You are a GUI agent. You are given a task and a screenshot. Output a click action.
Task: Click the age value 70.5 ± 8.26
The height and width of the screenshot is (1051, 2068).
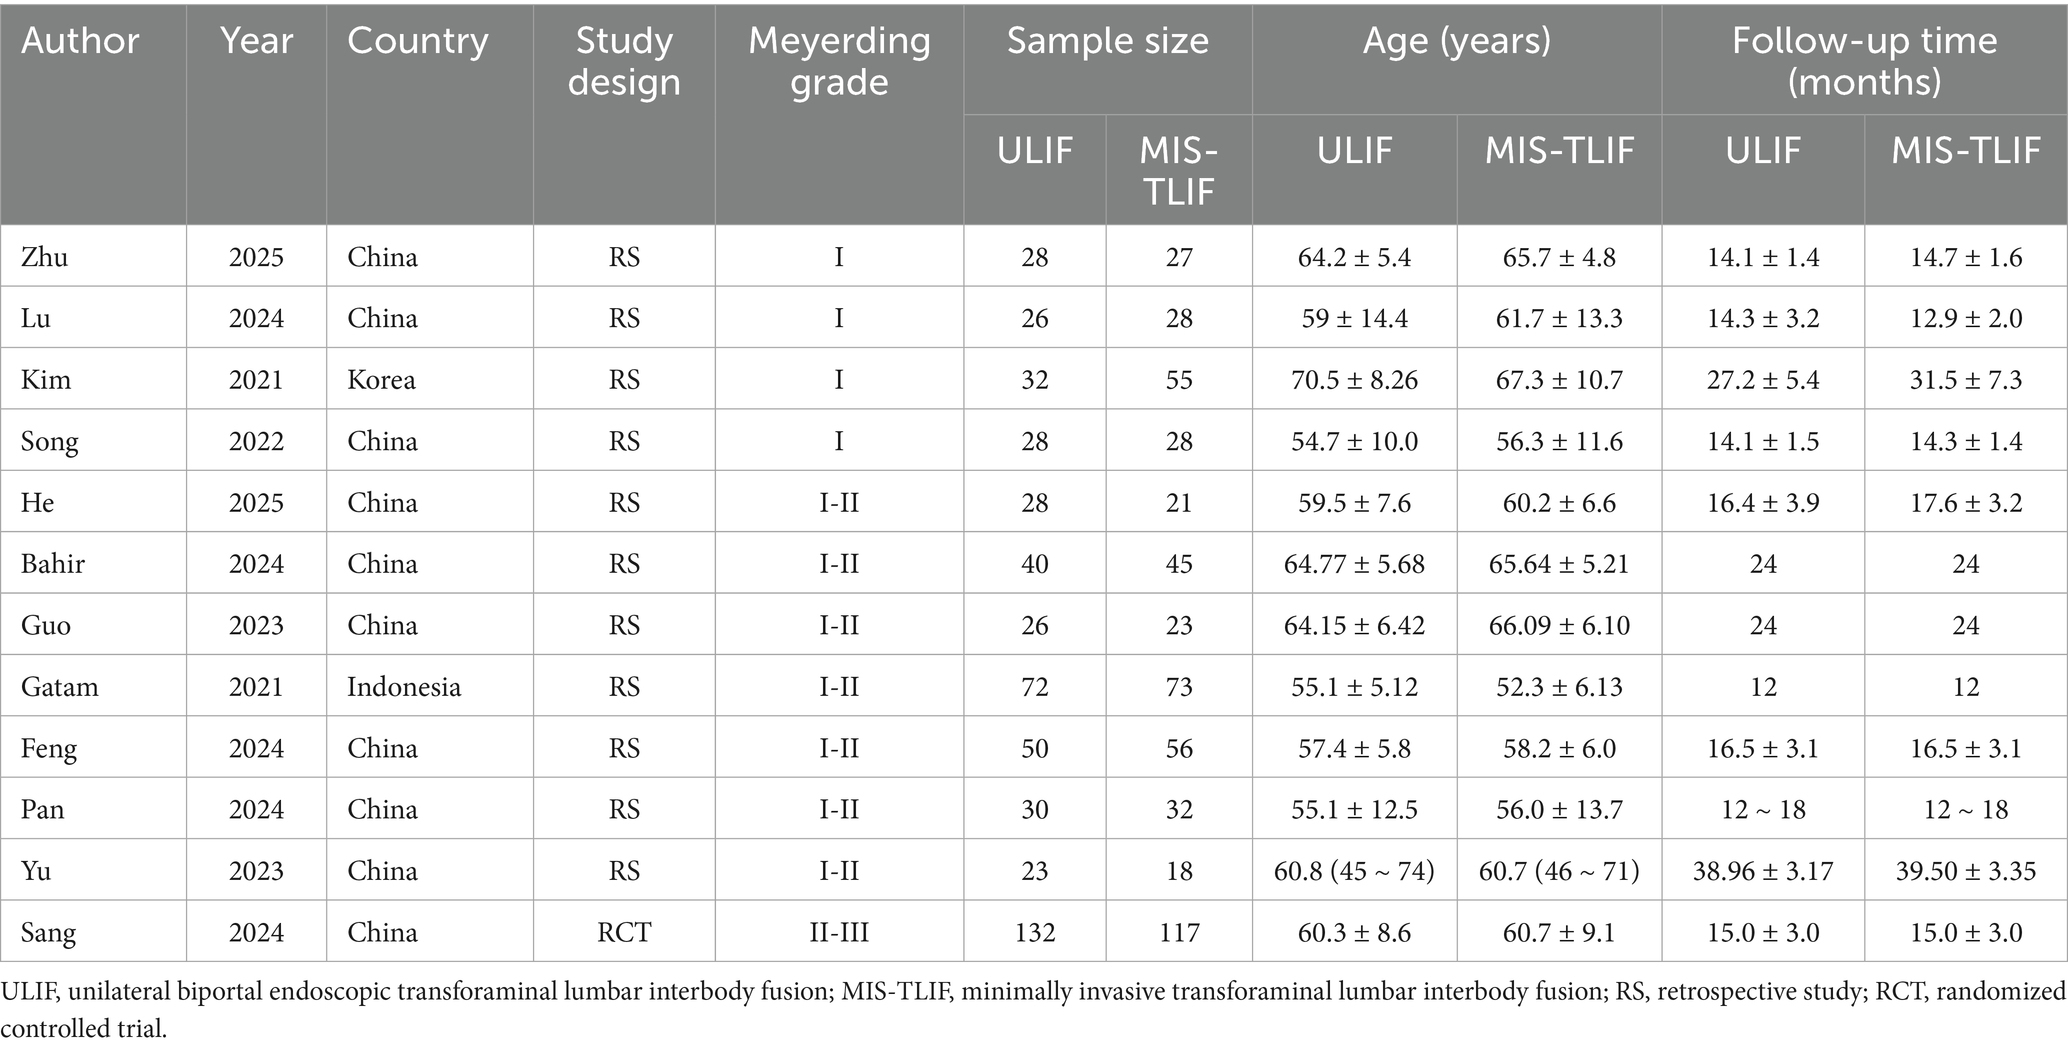coord(1354,380)
